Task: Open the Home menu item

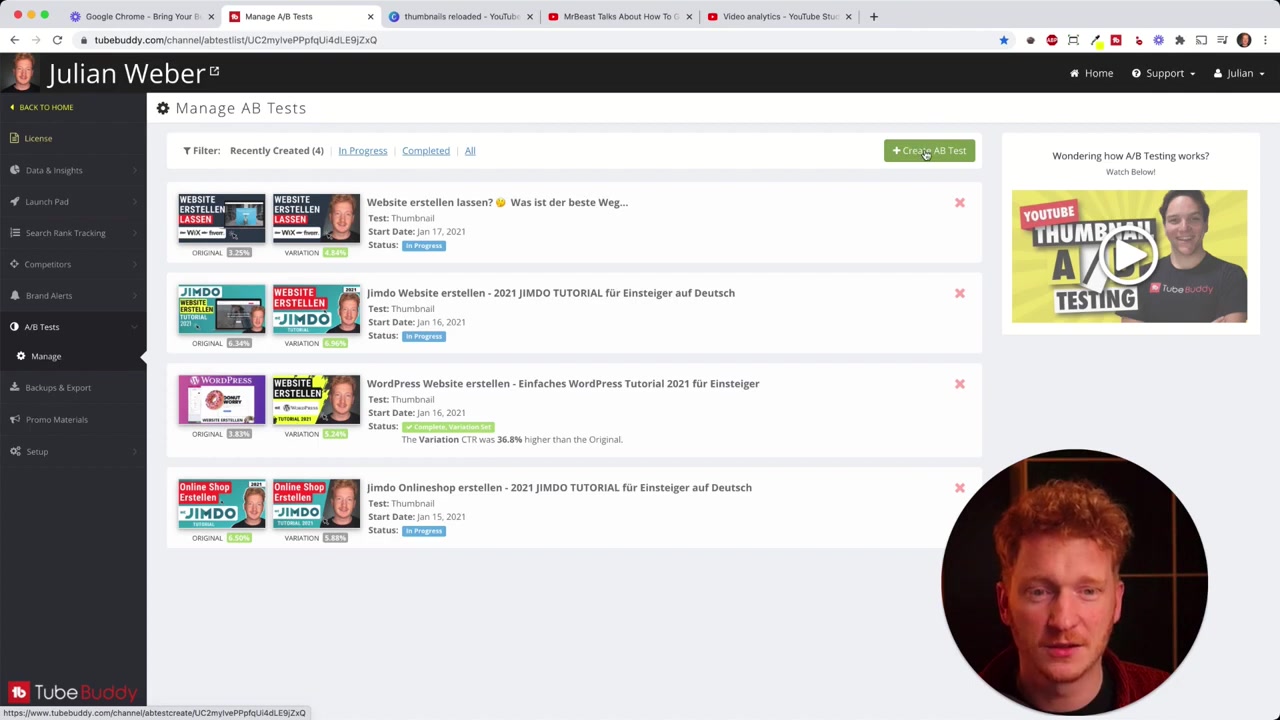Action: coord(1091,73)
